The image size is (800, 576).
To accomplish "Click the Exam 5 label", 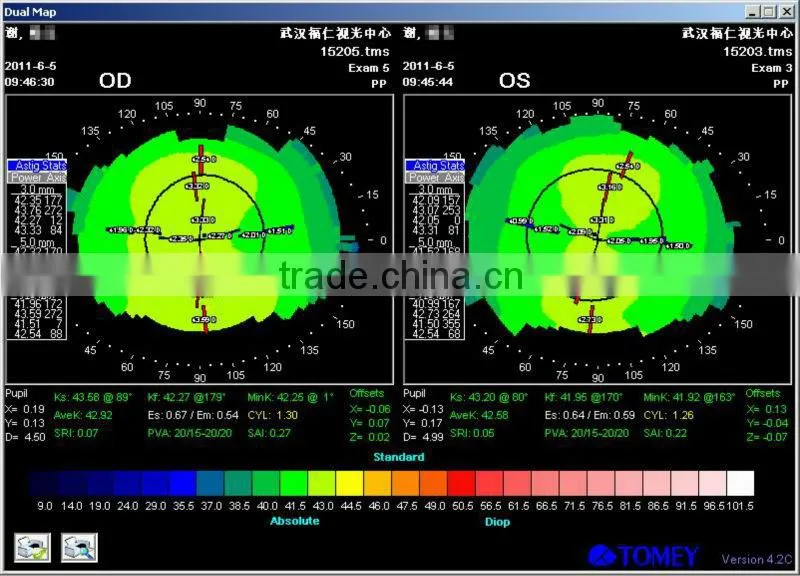I will 368,68.
